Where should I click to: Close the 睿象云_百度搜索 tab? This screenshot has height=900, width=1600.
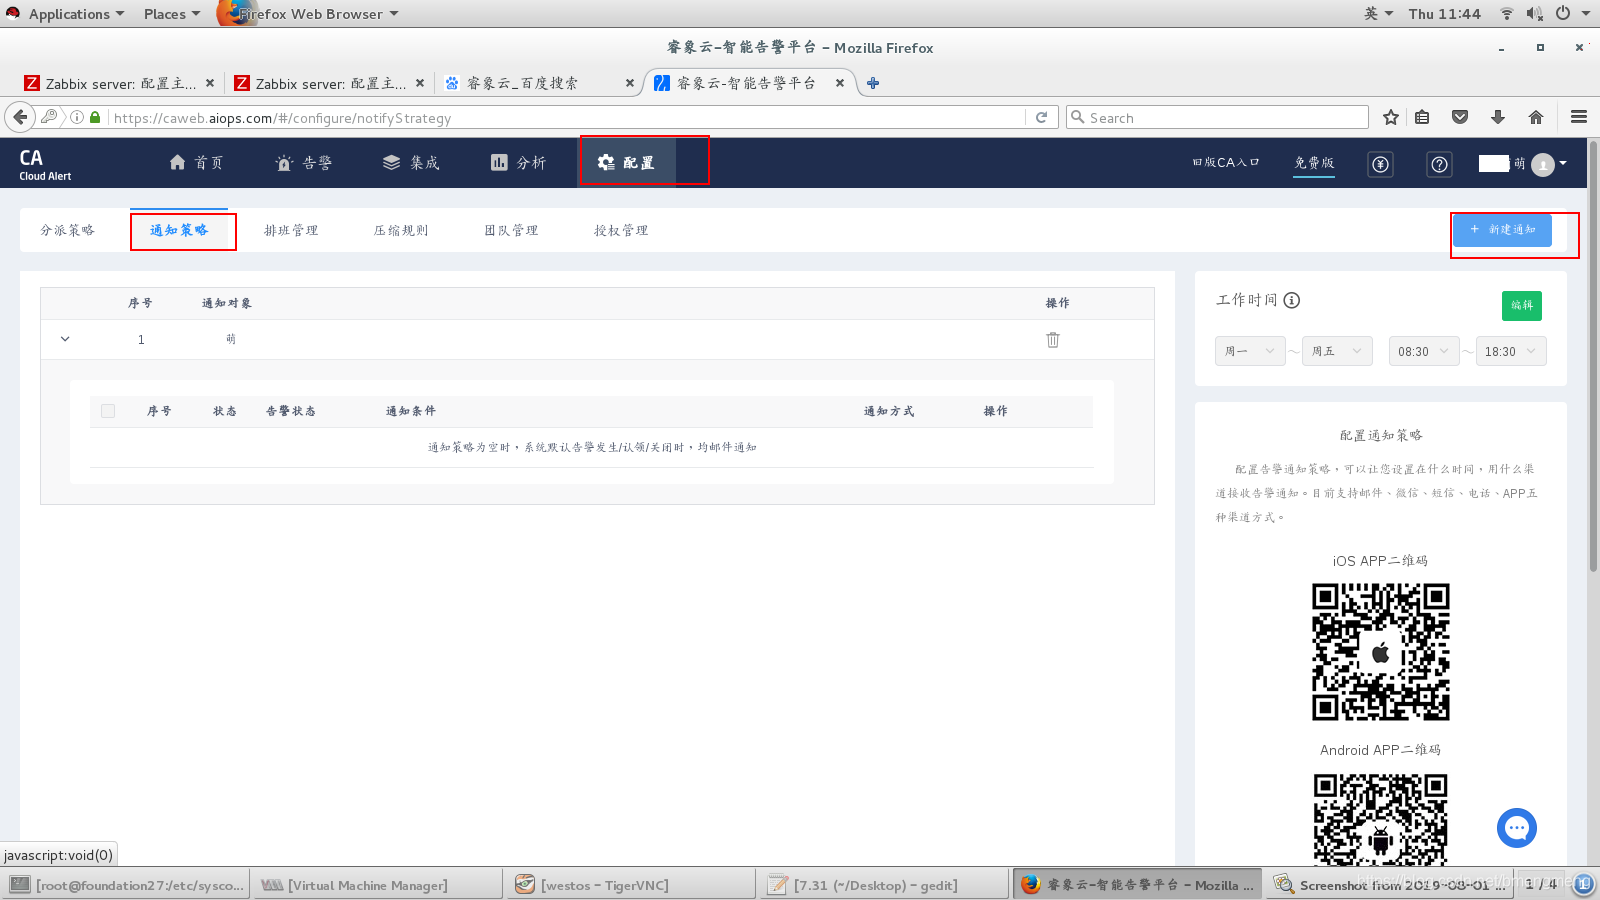click(x=629, y=83)
